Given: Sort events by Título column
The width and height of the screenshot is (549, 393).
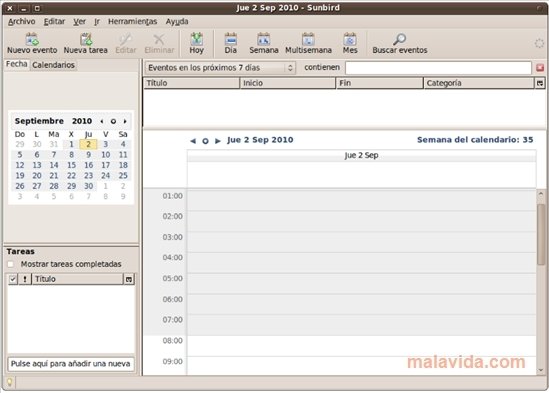Looking at the screenshot, I should [192, 83].
